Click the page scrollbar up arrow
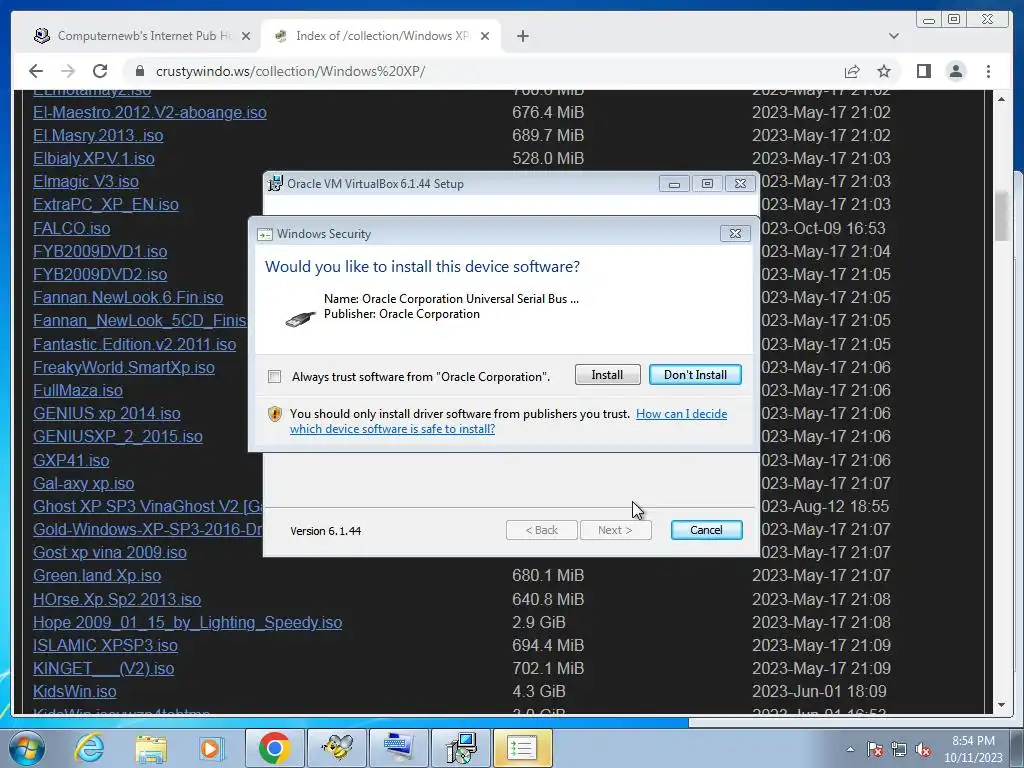Image resolution: width=1024 pixels, height=768 pixels. (1001, 99)
